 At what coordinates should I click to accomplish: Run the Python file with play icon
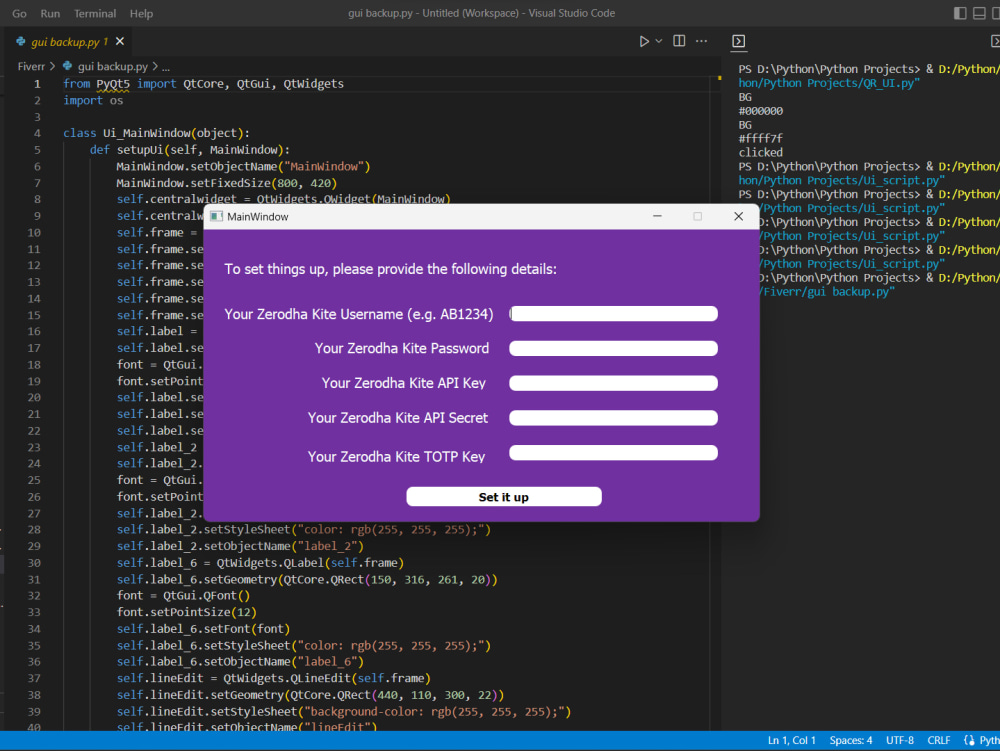[644, 41]
